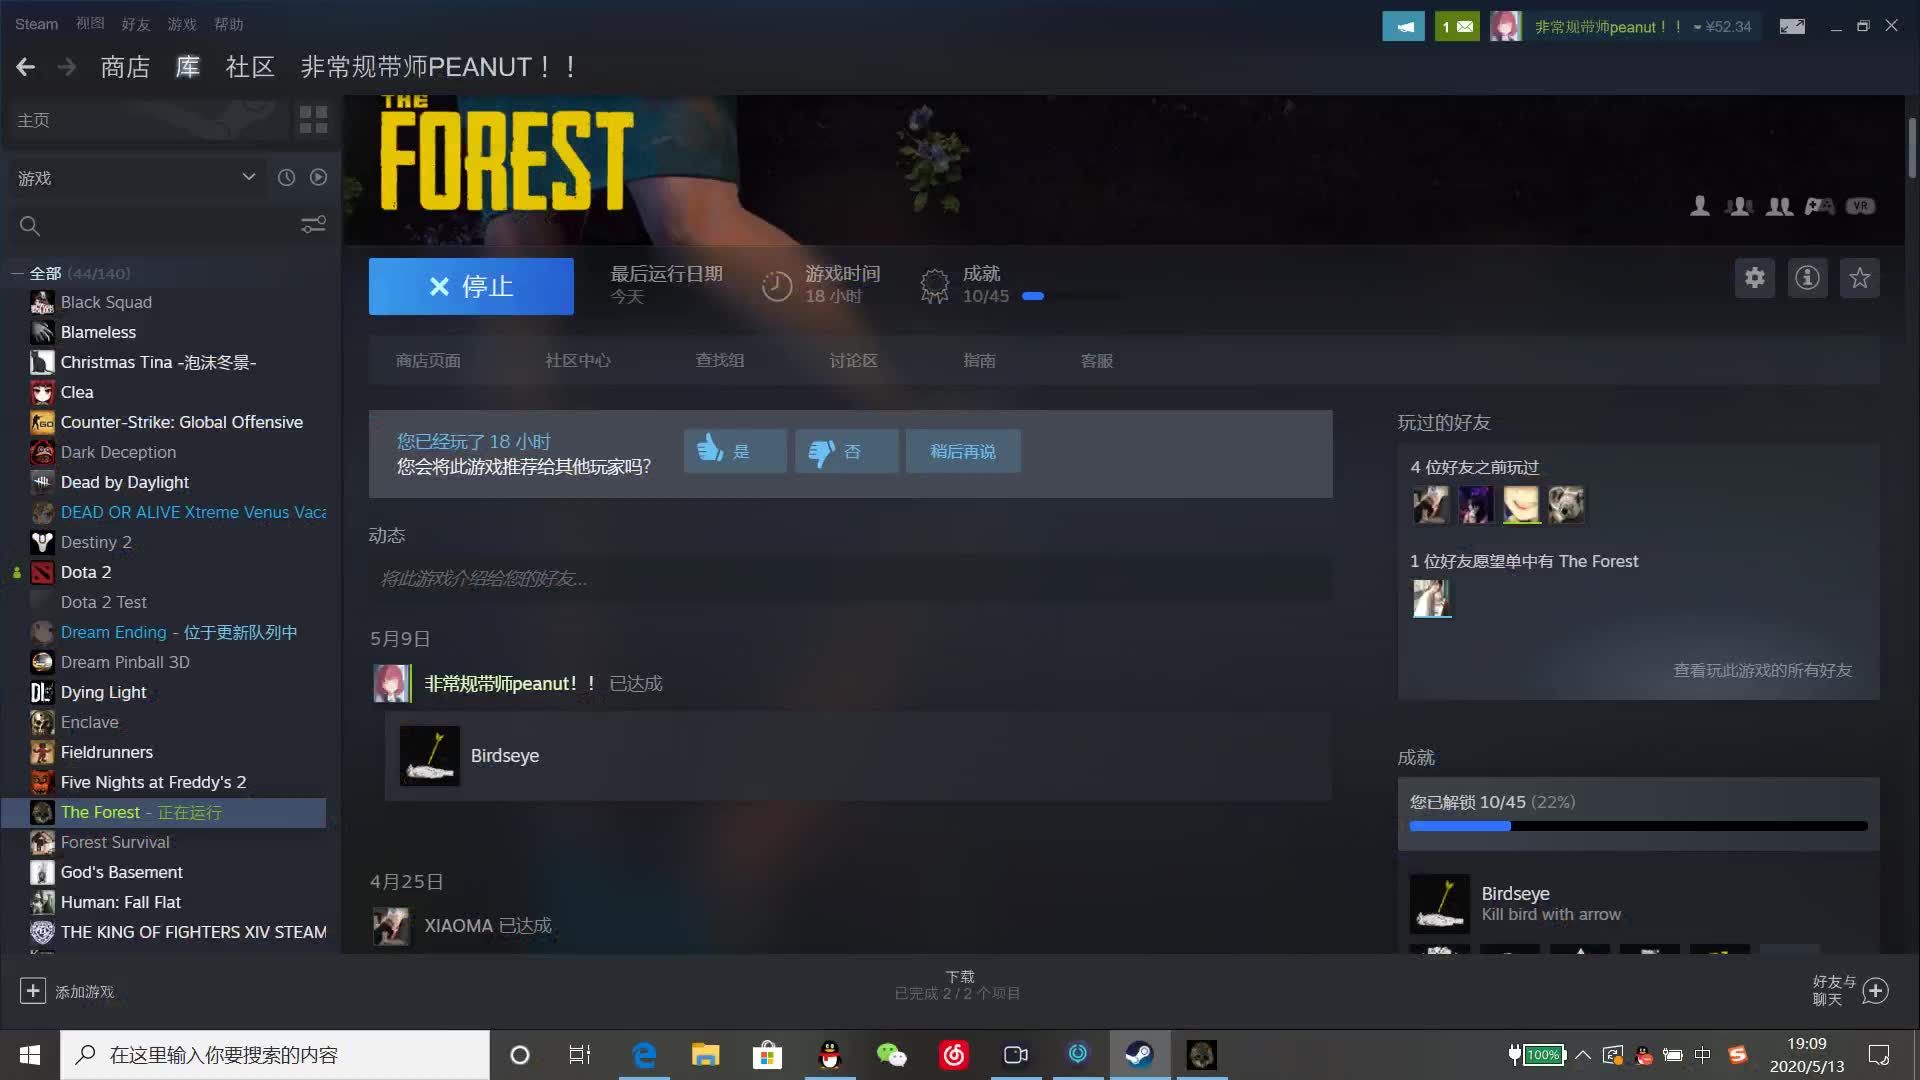Click the single-player feature icon
1920x1080 pixels.
1700,206
